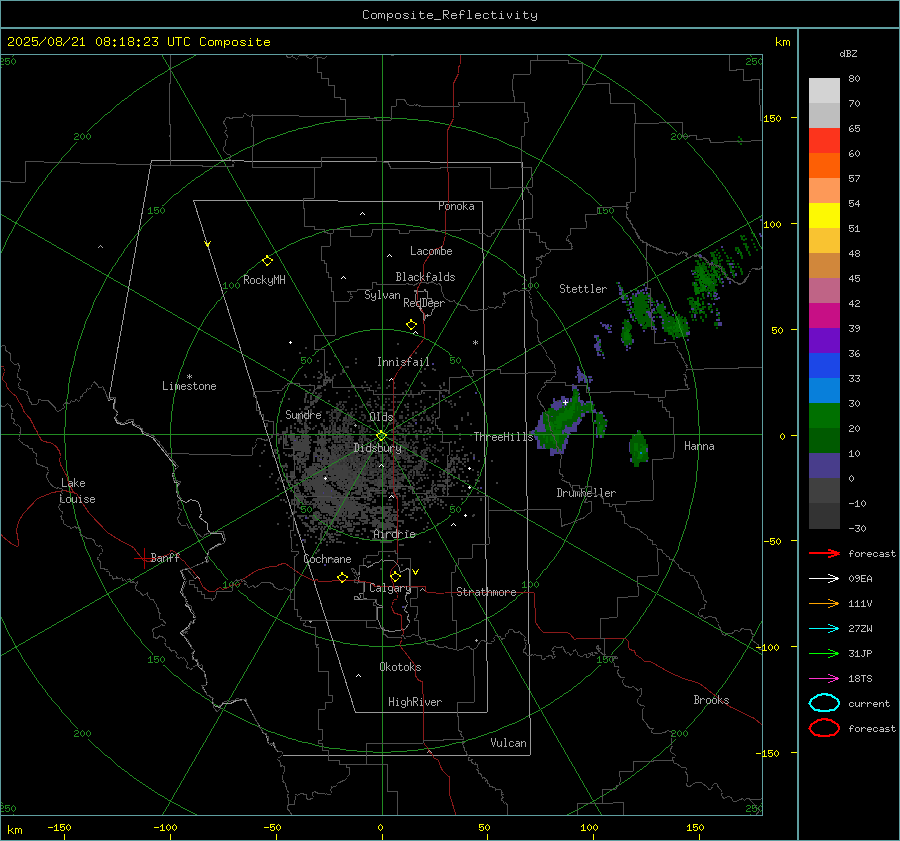Click the yellow diamond marker beside RockyMH
The height and width of the screenshot is (841, 900).
tap(267, 261)
